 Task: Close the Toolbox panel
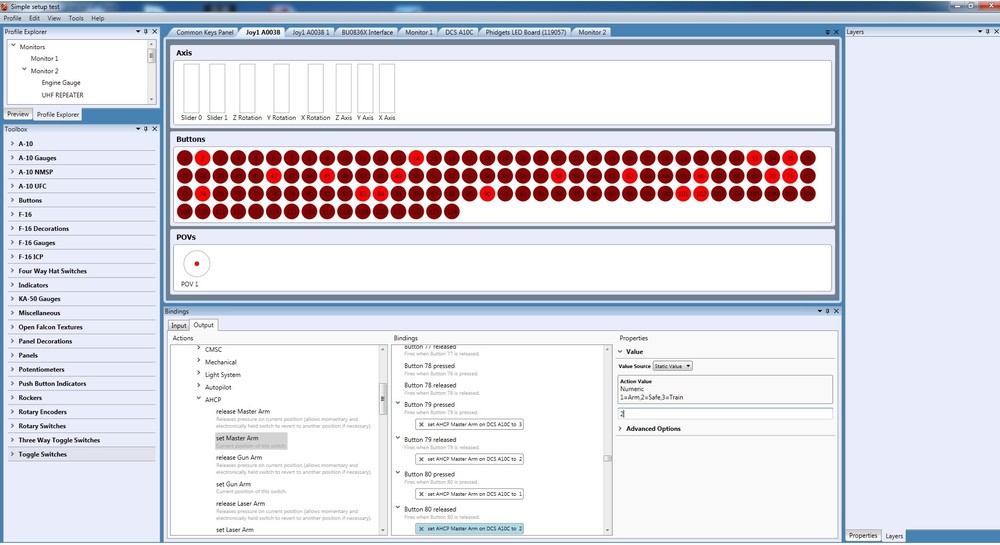point(153,129)
